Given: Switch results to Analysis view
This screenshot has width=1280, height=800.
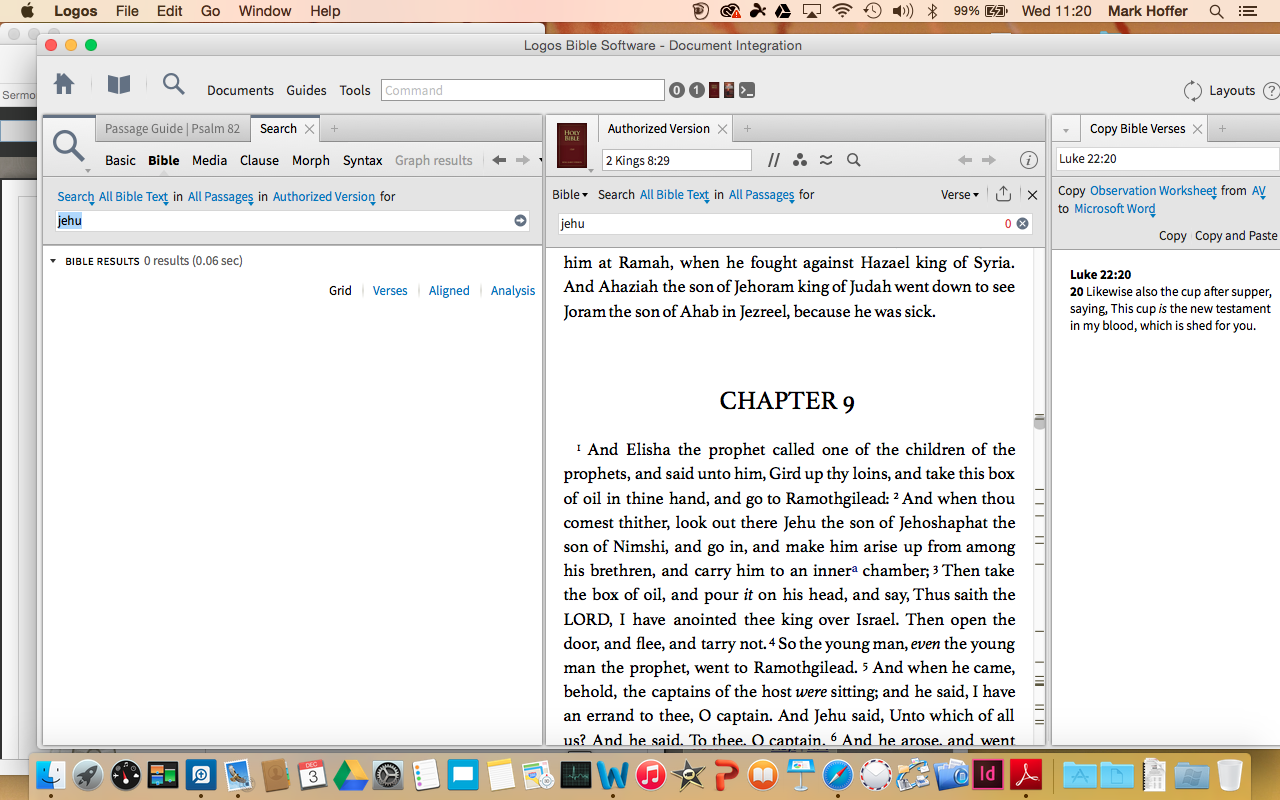Looking at the screenshot, I should [x=512, y=291].
